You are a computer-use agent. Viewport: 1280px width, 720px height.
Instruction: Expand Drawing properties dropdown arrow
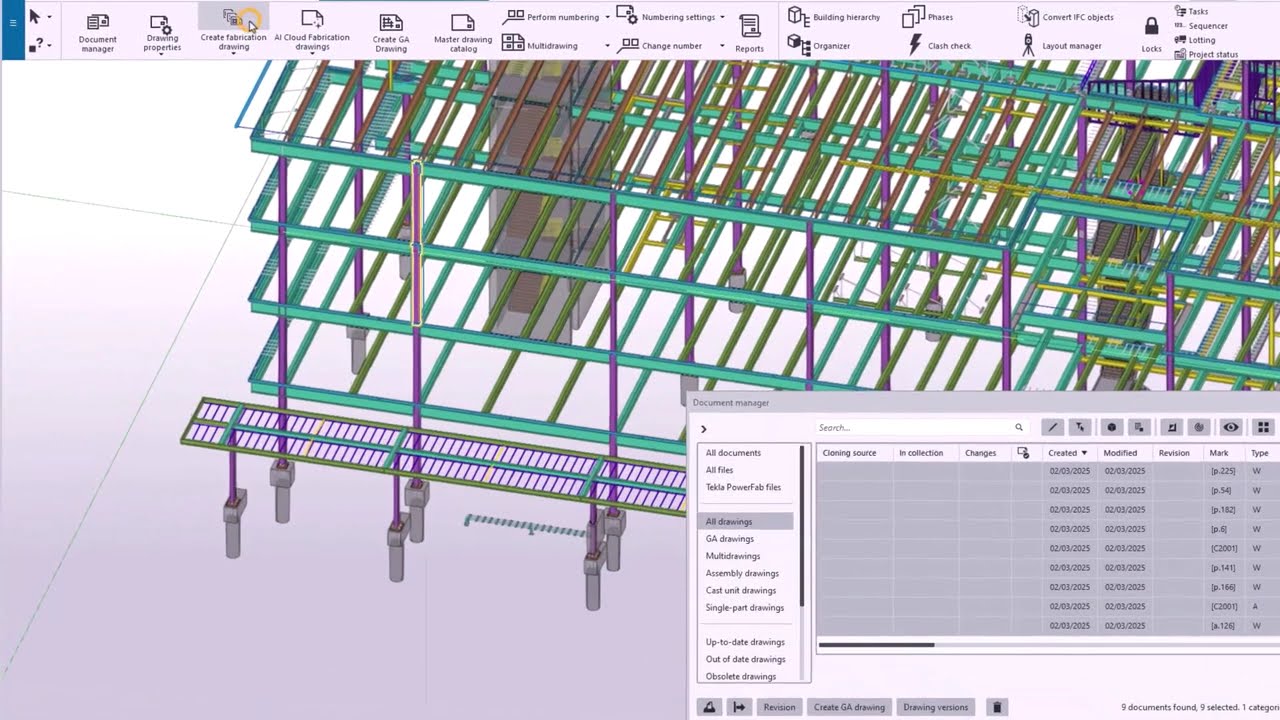[x=161, y=54]
